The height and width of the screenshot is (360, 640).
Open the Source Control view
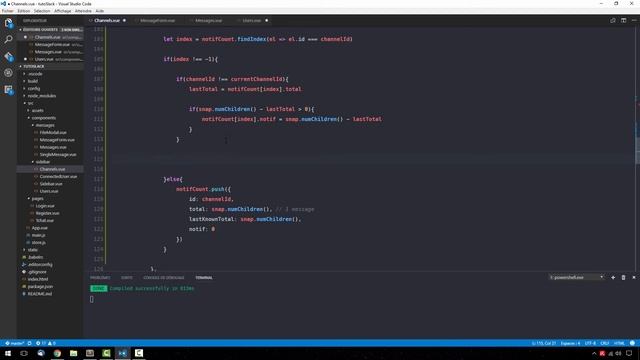pos(8,56)
